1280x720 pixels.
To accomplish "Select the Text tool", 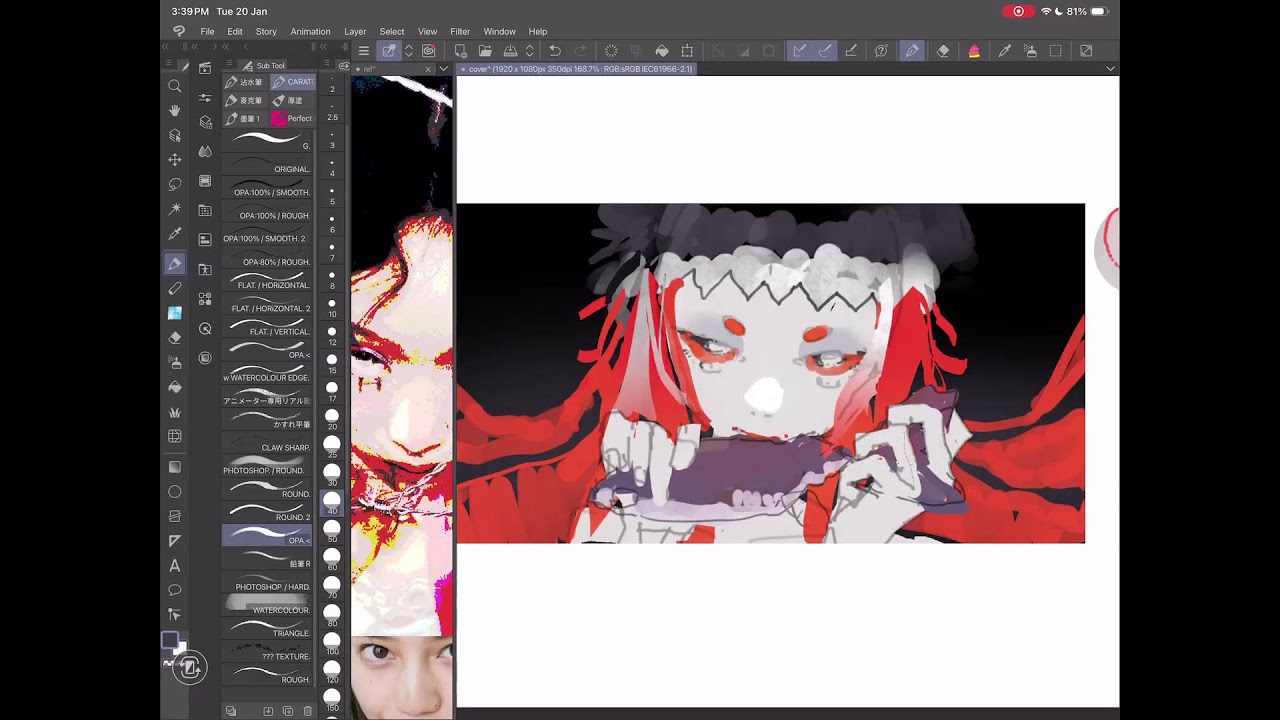I will tap(174, 566).
